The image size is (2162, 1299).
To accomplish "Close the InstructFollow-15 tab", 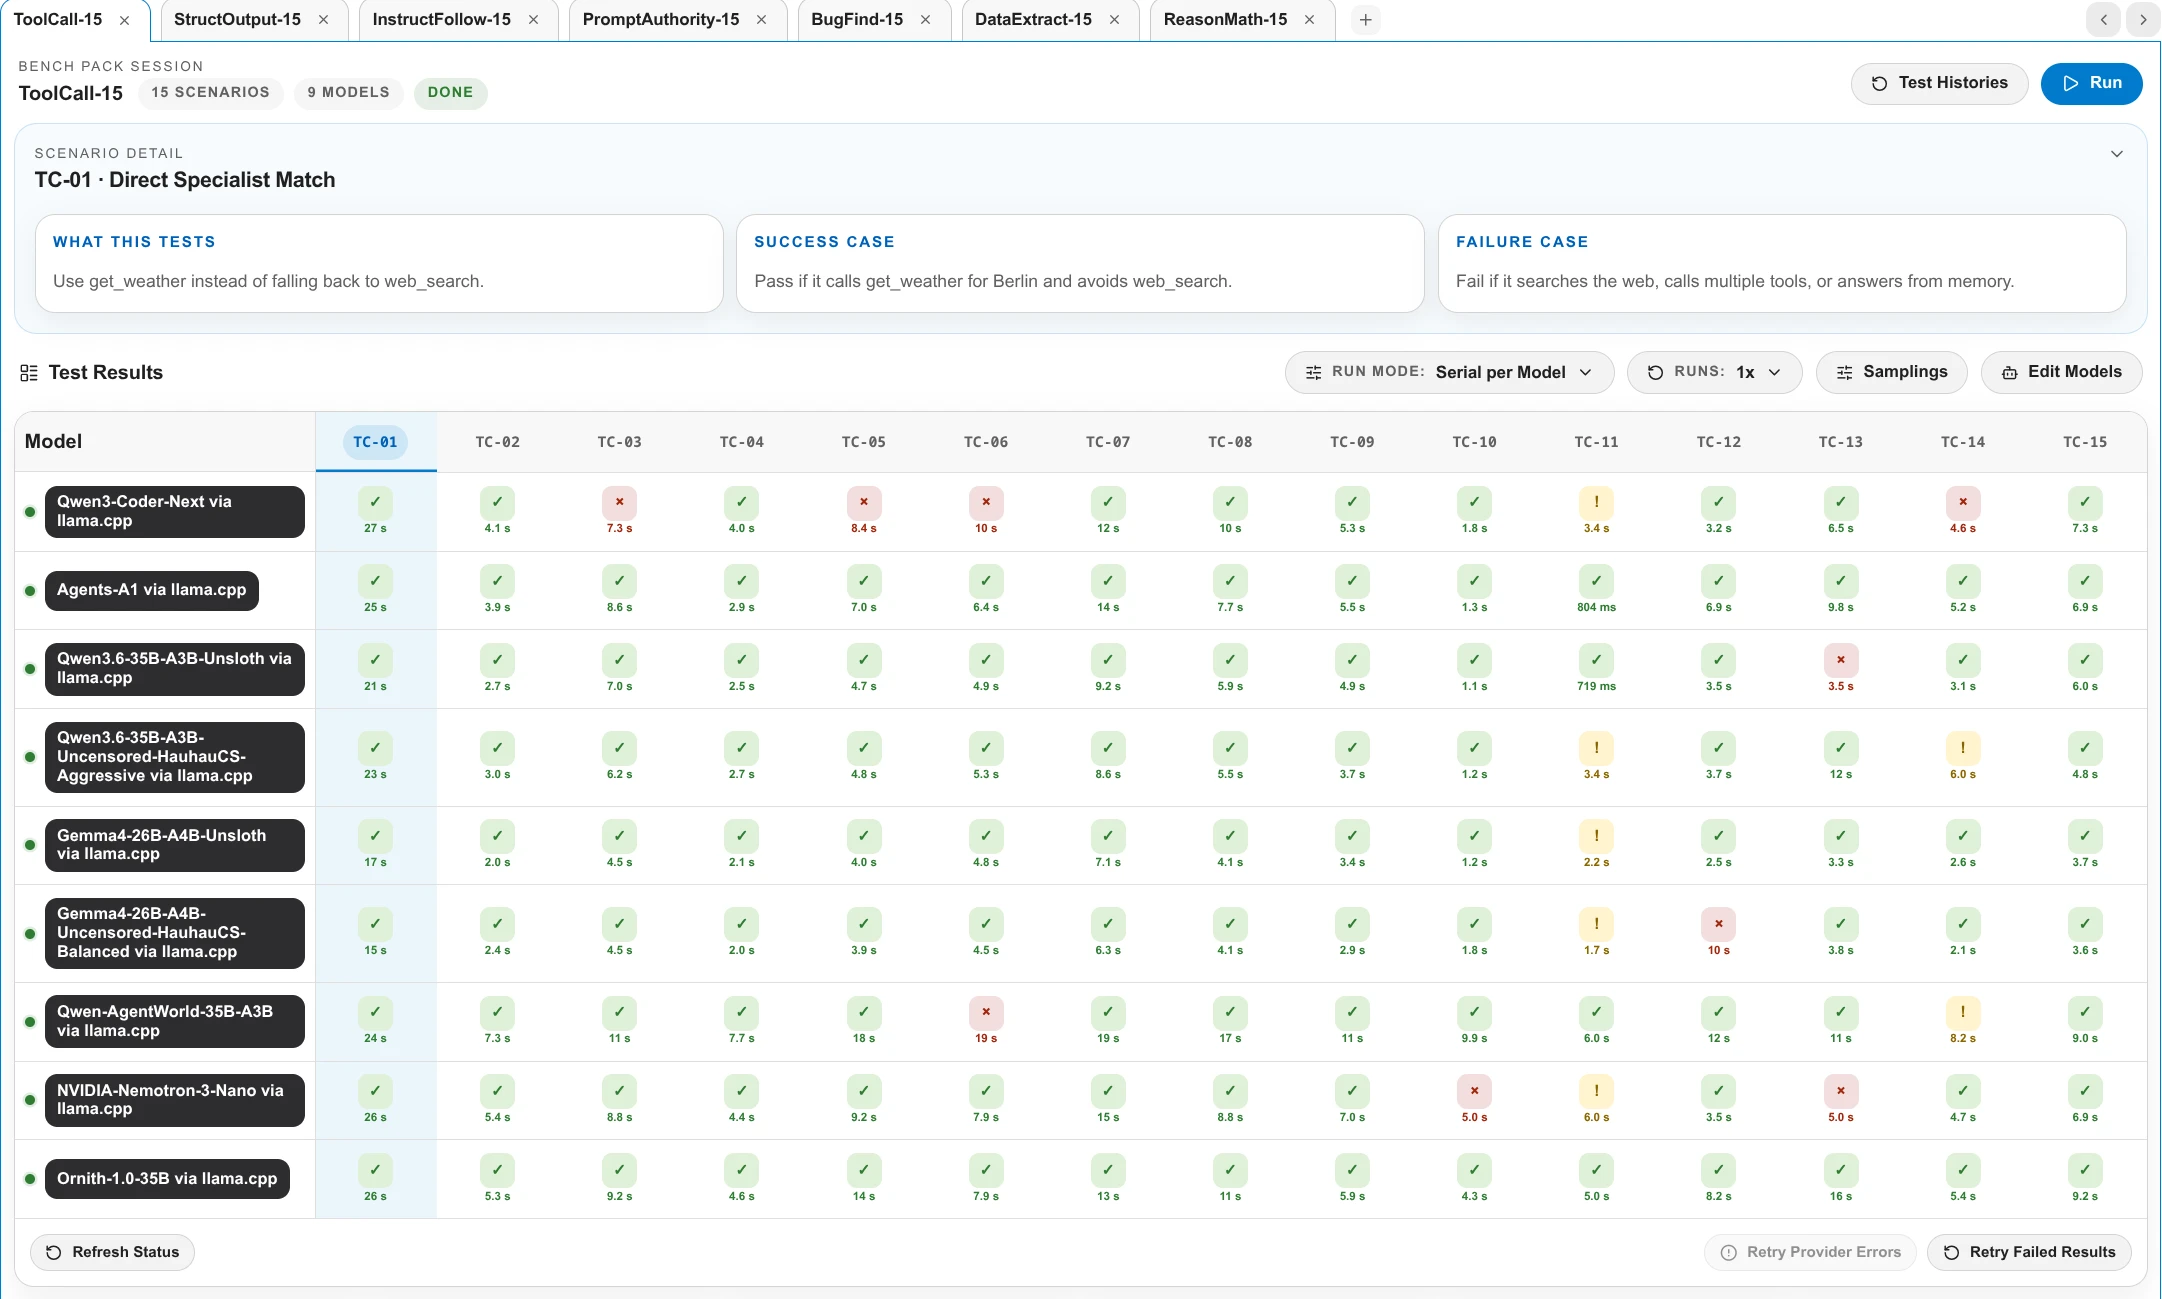I will [x=533, y=20].
